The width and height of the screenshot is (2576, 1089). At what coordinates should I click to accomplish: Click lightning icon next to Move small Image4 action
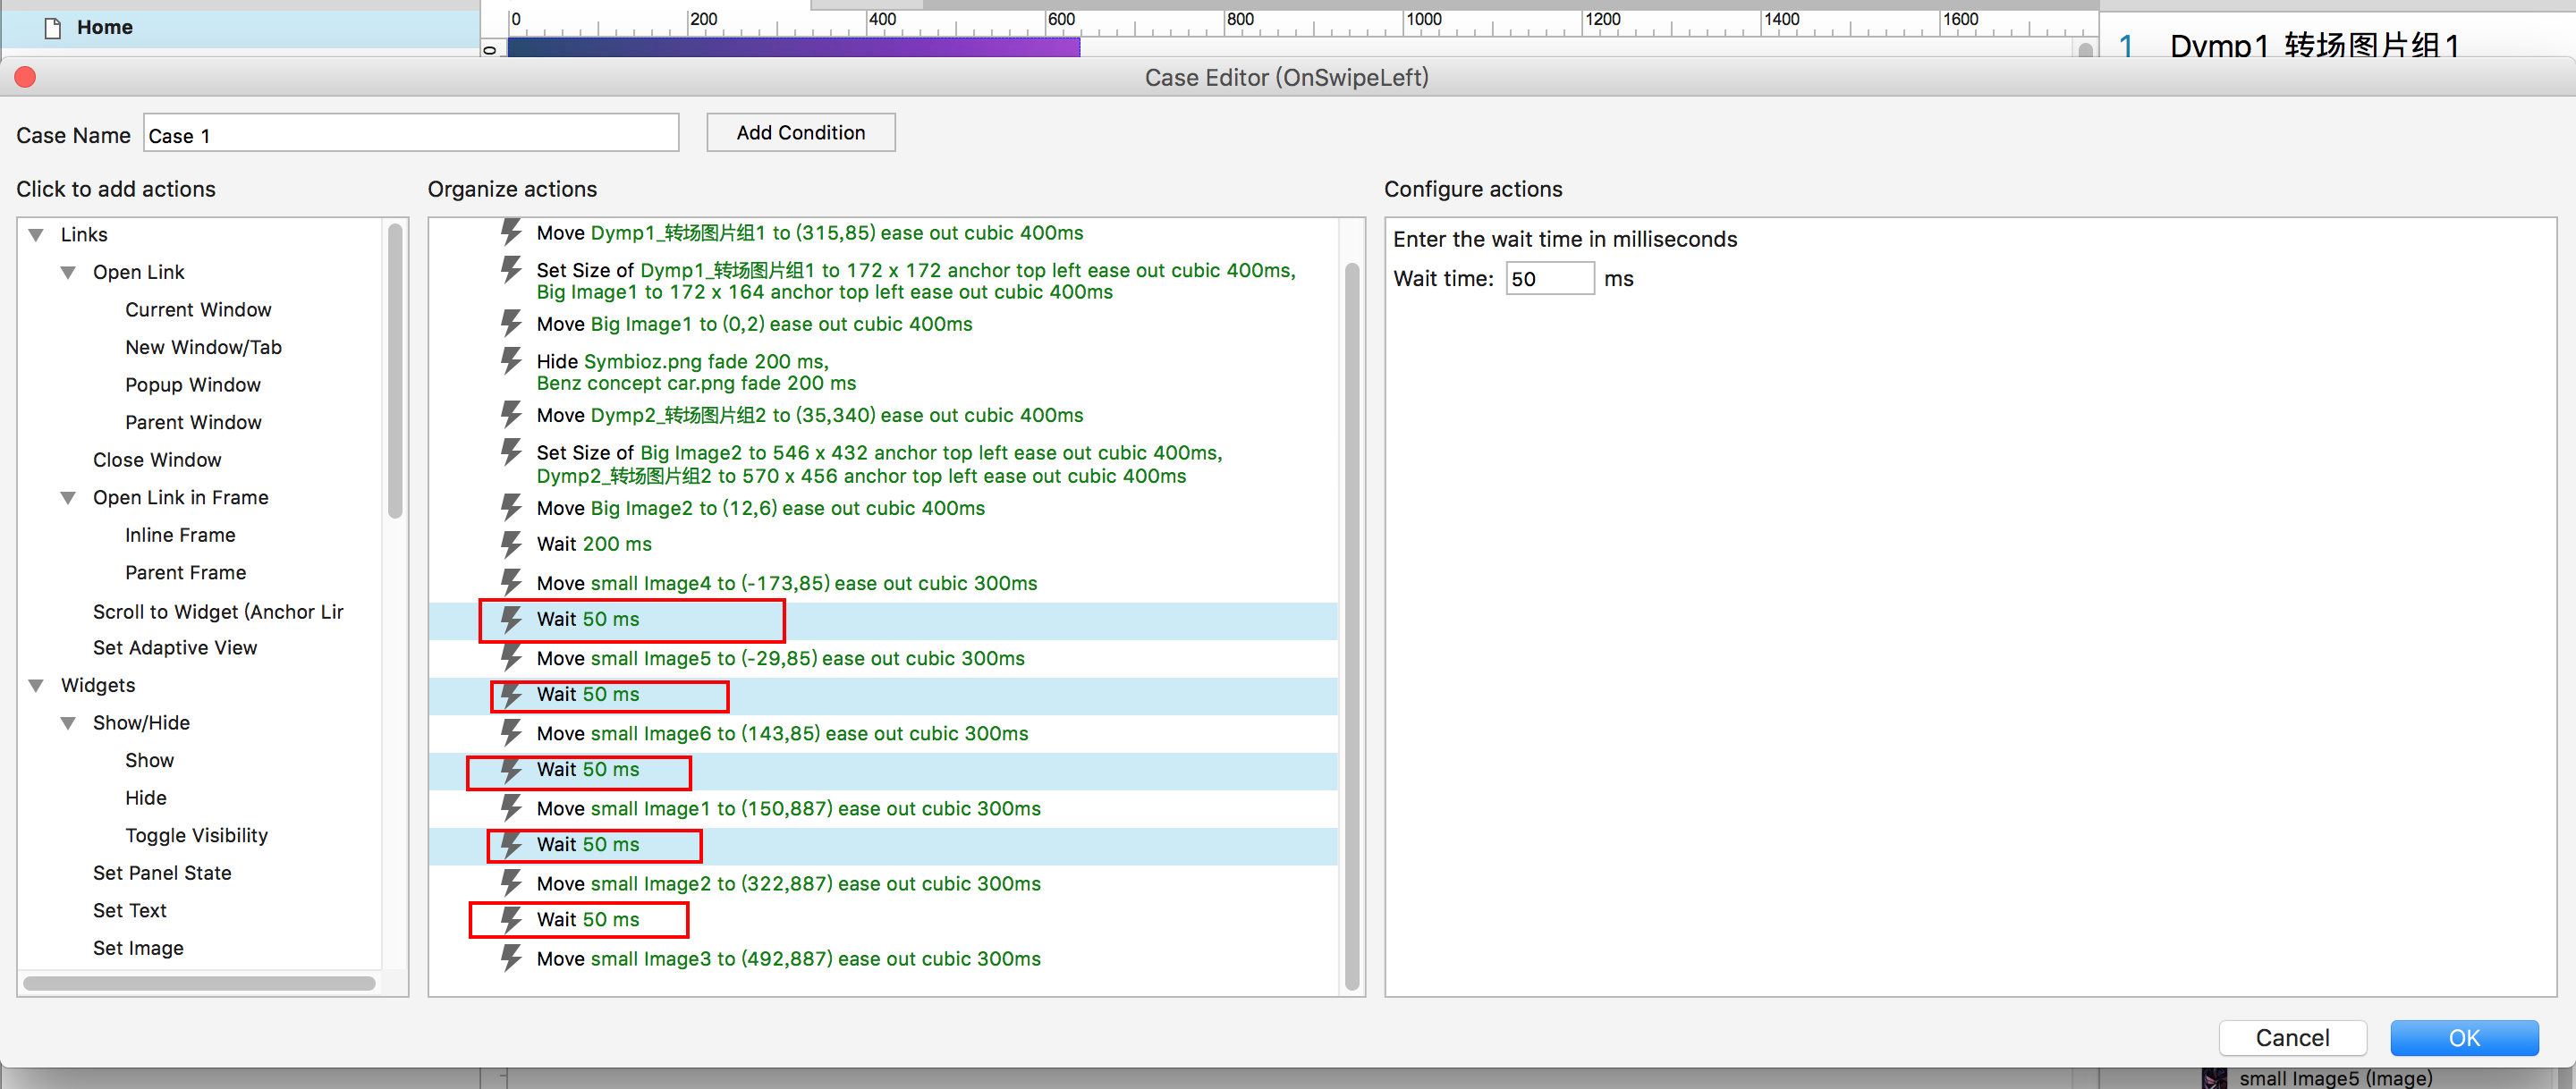(511, 582)
